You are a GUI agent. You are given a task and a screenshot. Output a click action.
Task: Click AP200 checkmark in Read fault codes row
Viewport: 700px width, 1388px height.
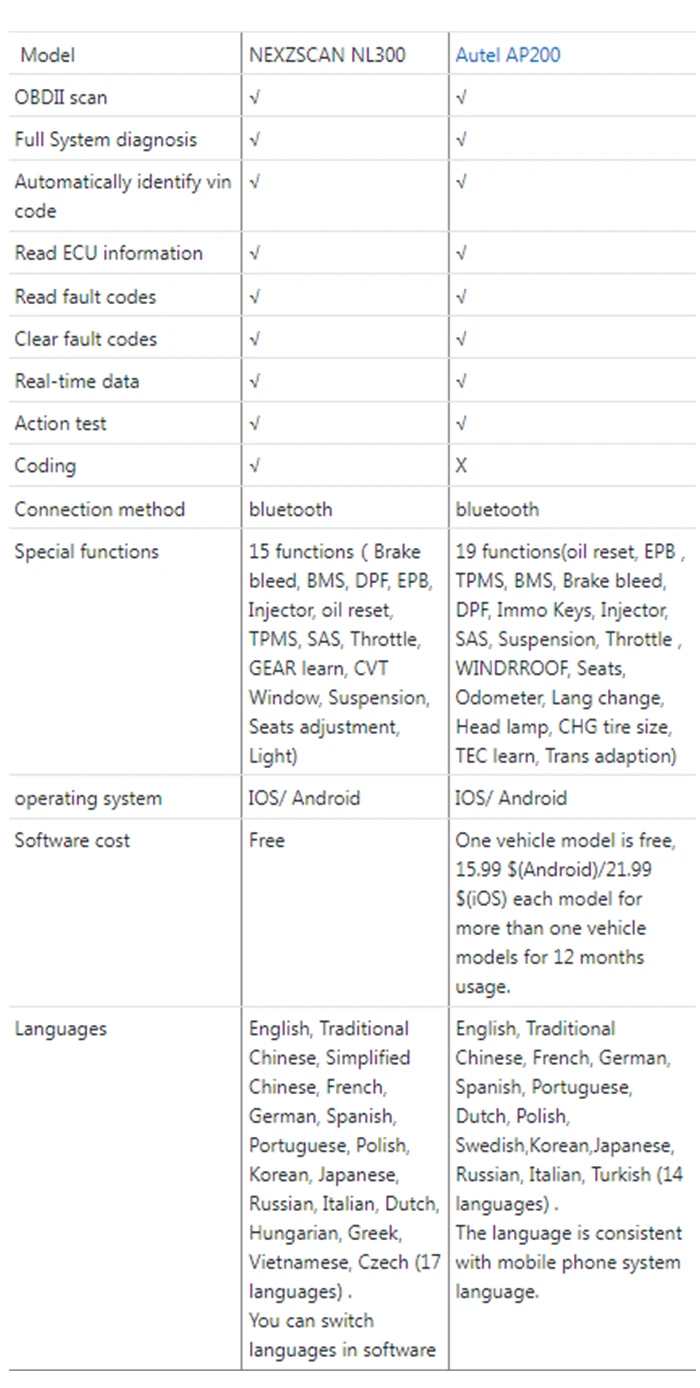tap(461, 297)
